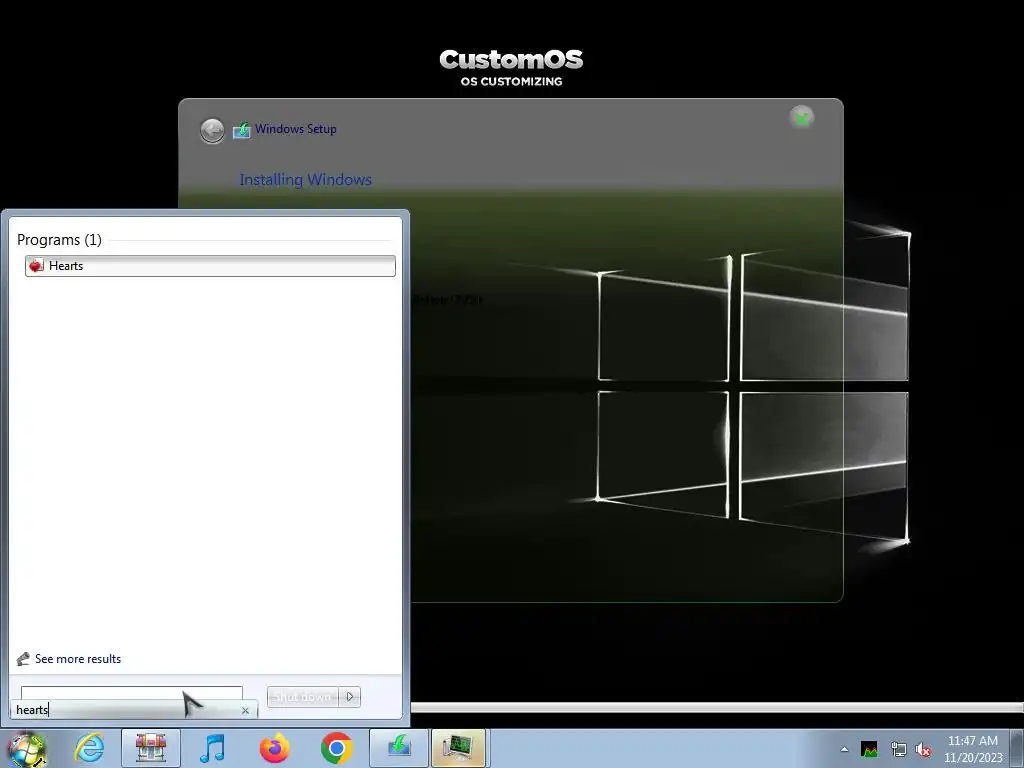
Task: Click the Programs (1) group header
Action: [59, 240]
